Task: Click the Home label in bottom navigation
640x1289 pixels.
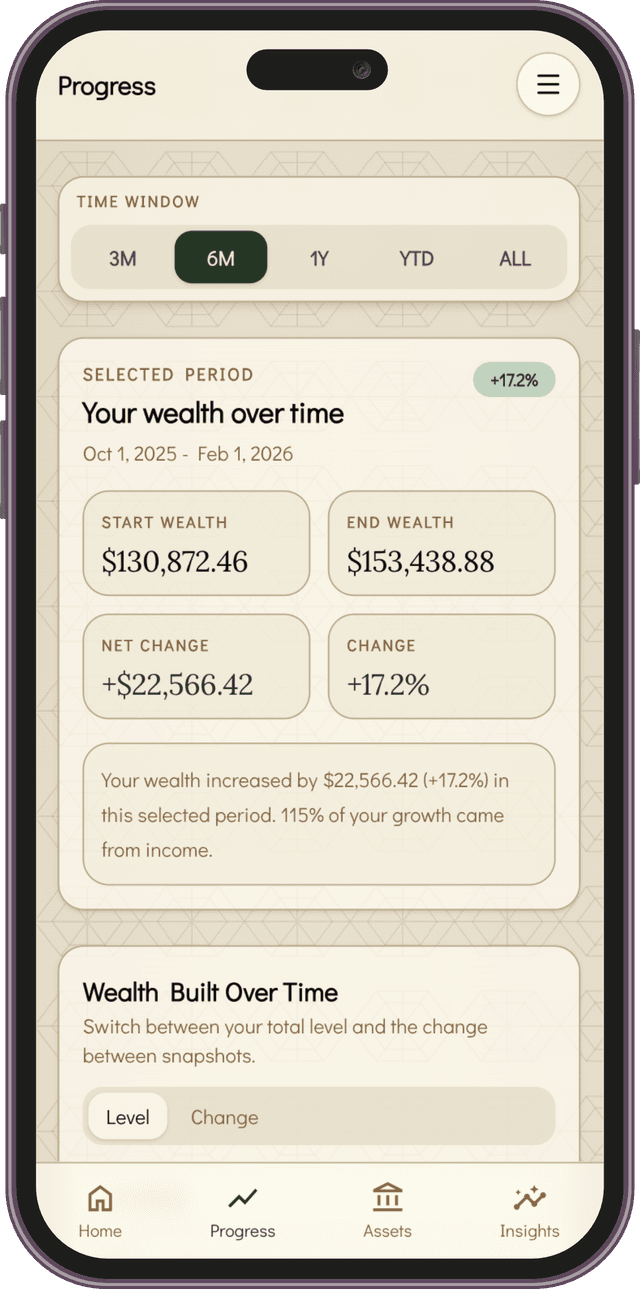Action: click(99, 1231)
